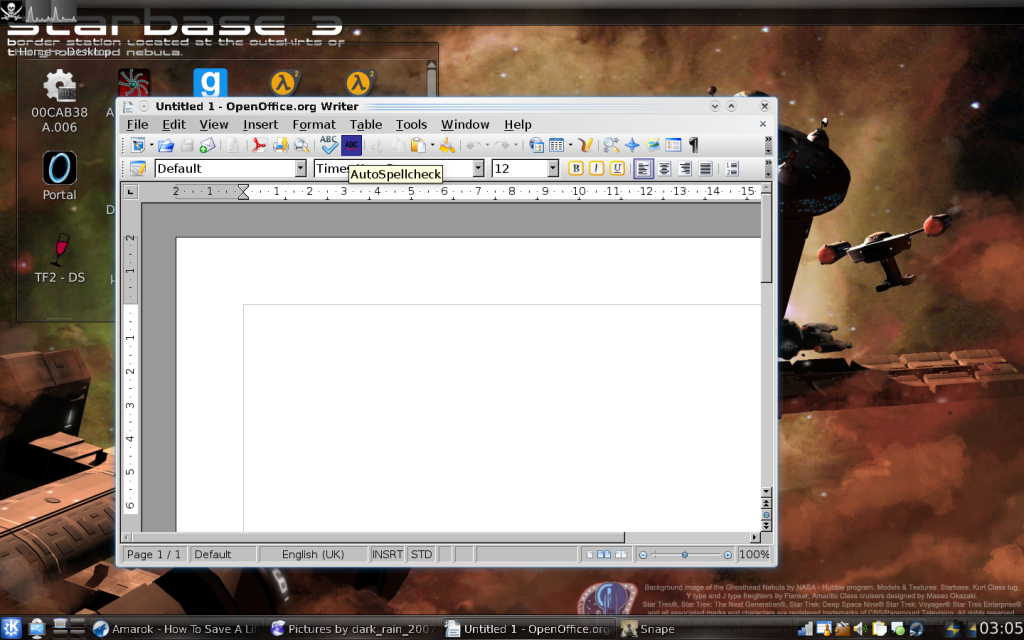Click the zoom slider handle in status bar

coord(684,554)
